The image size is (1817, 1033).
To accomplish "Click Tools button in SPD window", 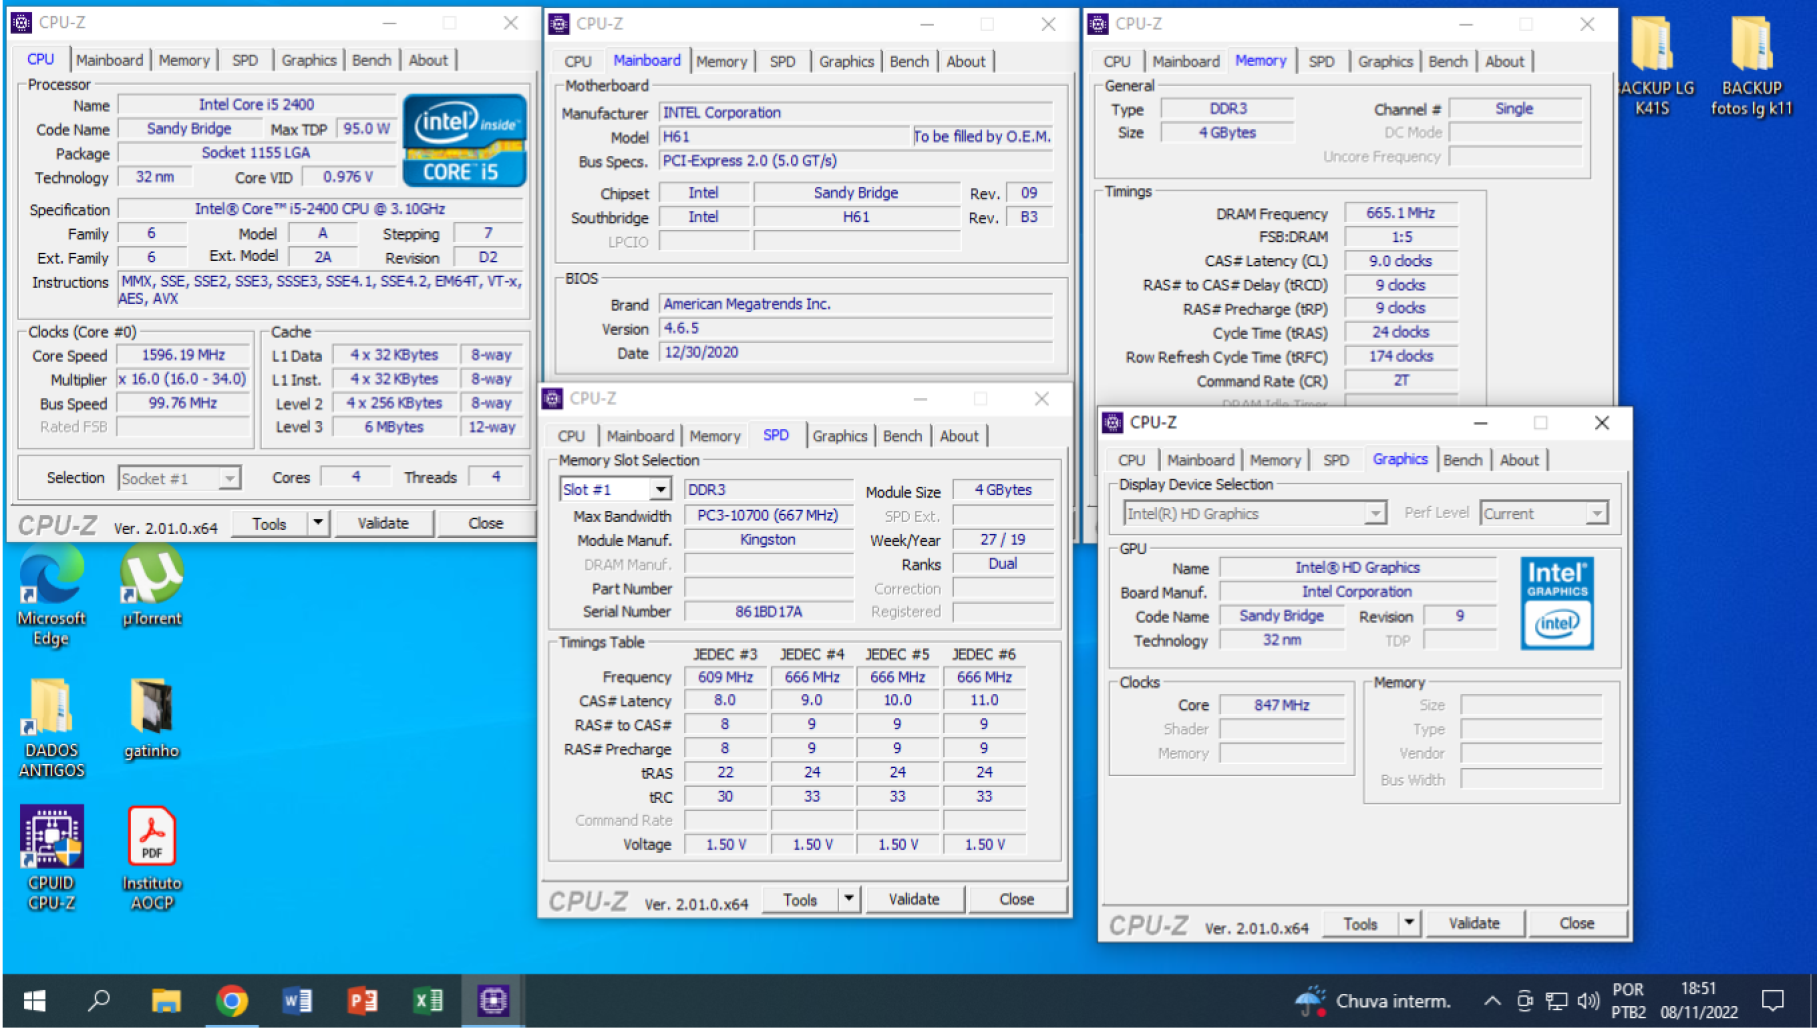I will pyautogui.click(x=800, y=899).
